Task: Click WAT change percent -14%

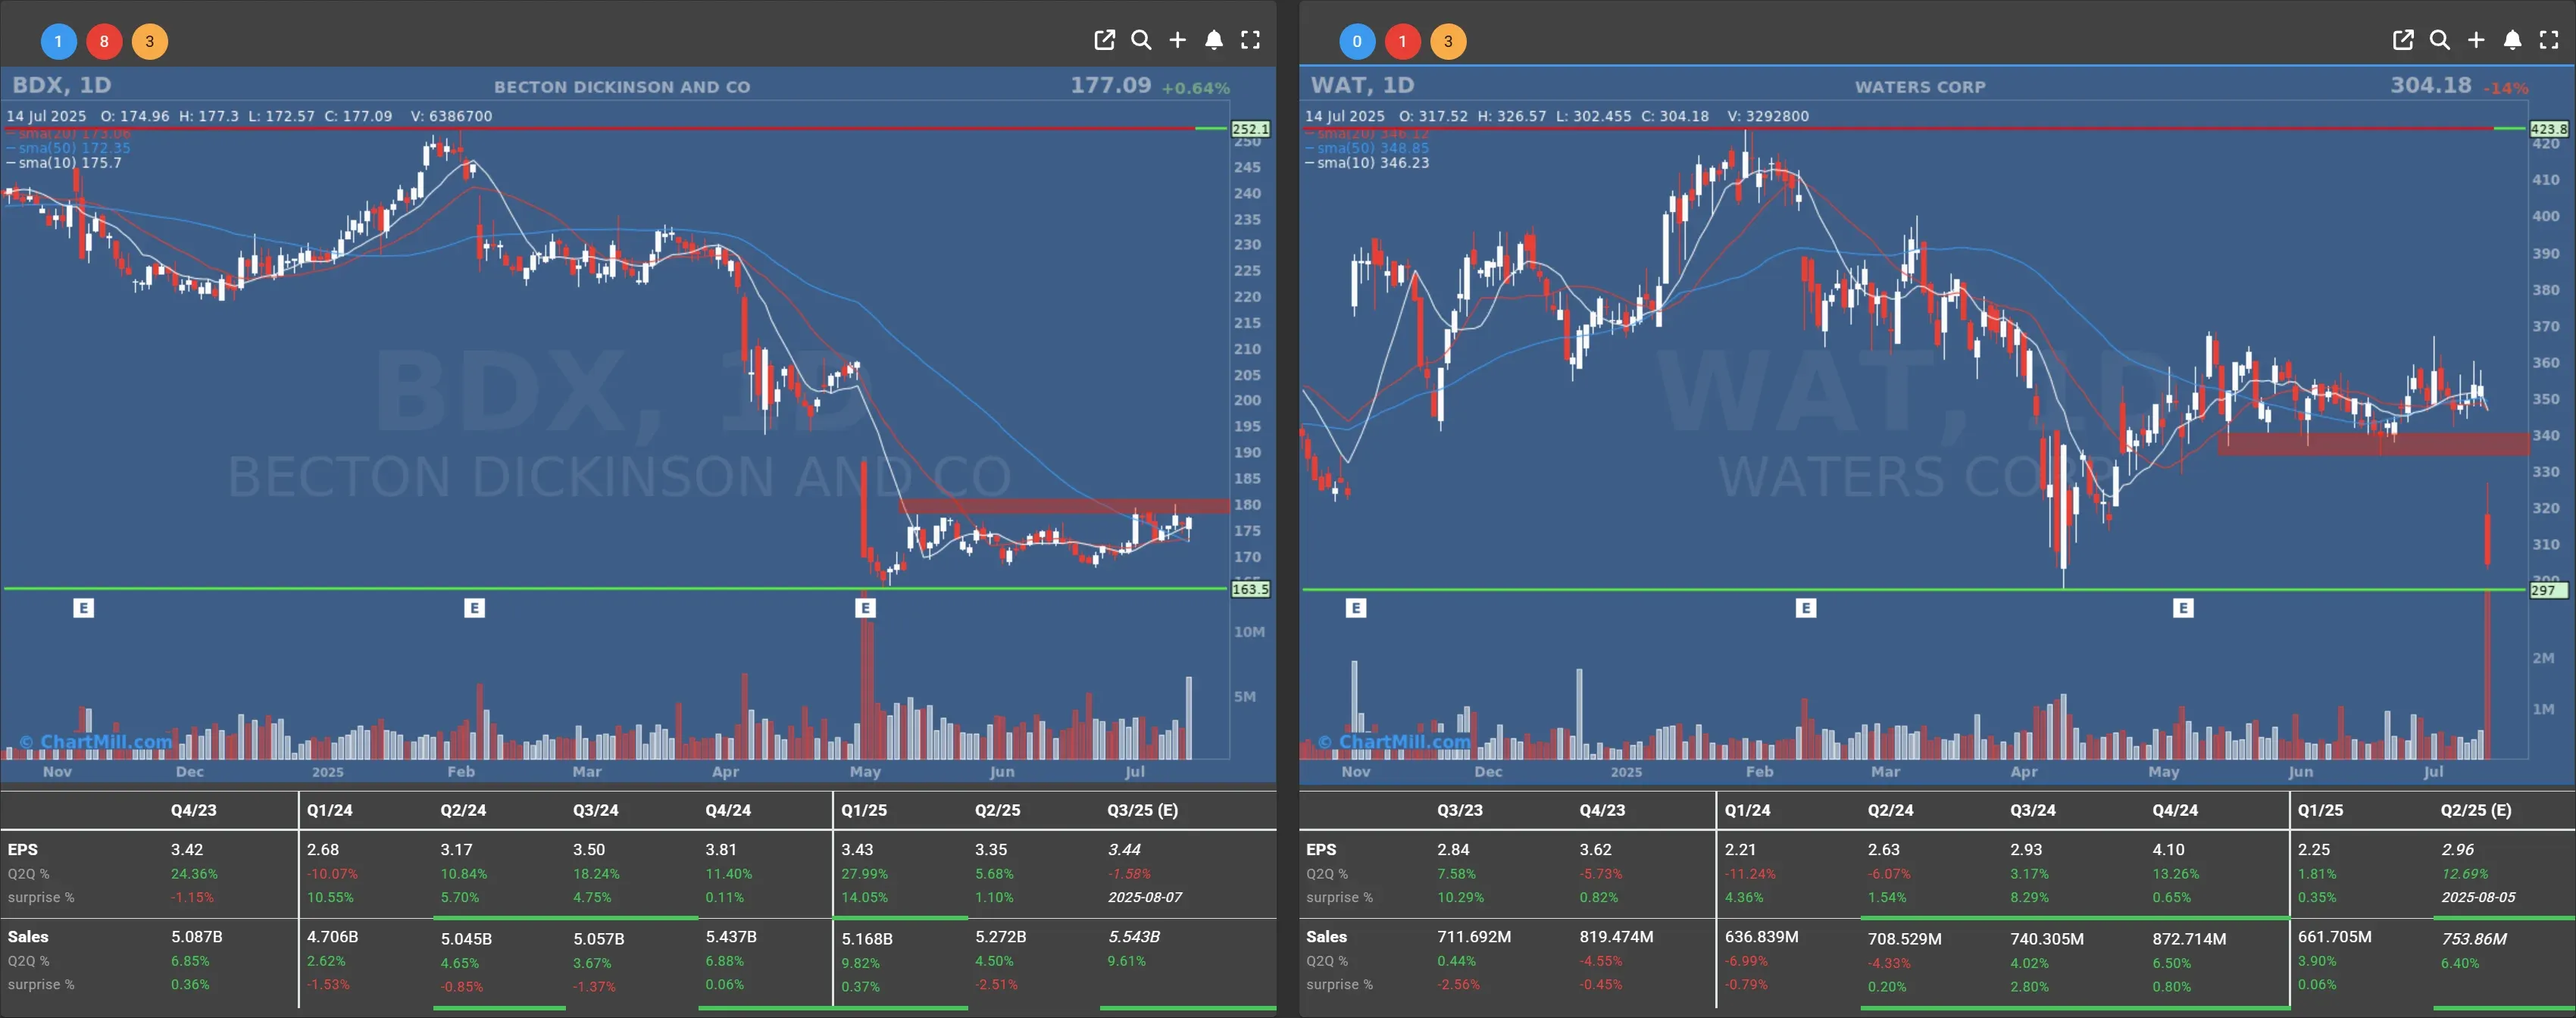Action: [2505, 88]
